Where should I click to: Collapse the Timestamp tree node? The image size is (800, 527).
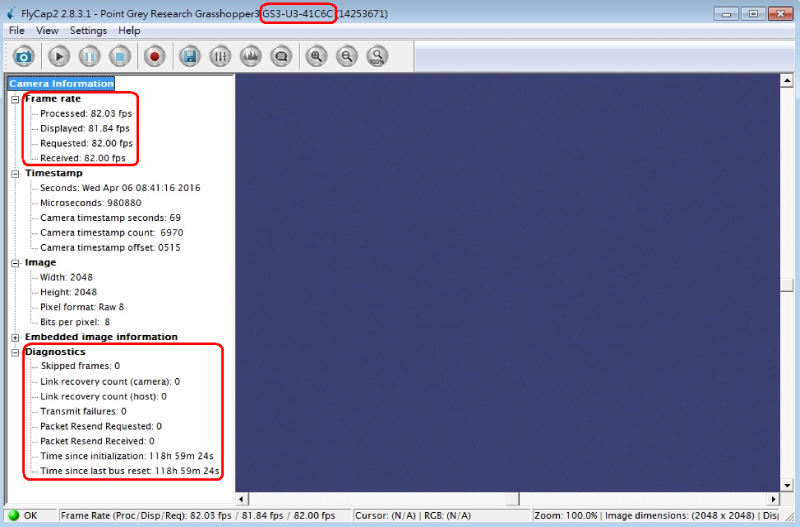click(15, 174)
